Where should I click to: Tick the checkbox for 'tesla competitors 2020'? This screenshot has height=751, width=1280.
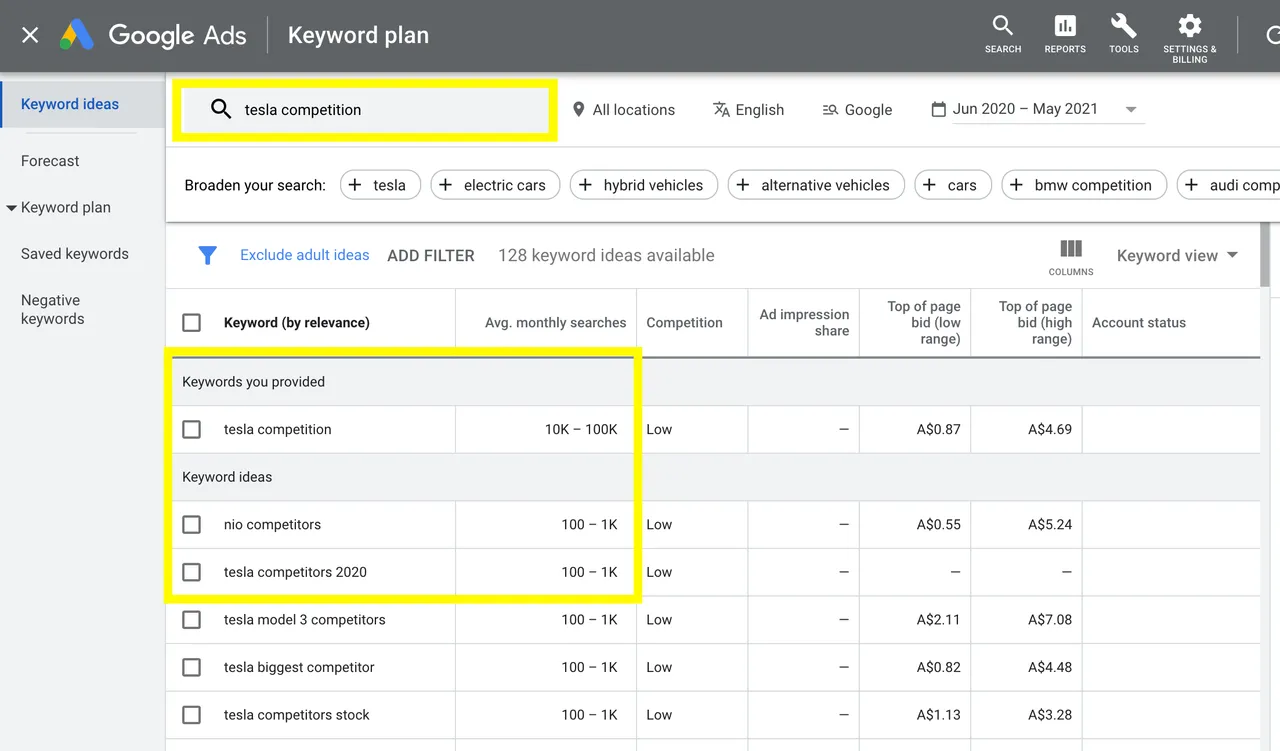click(191, 572)
